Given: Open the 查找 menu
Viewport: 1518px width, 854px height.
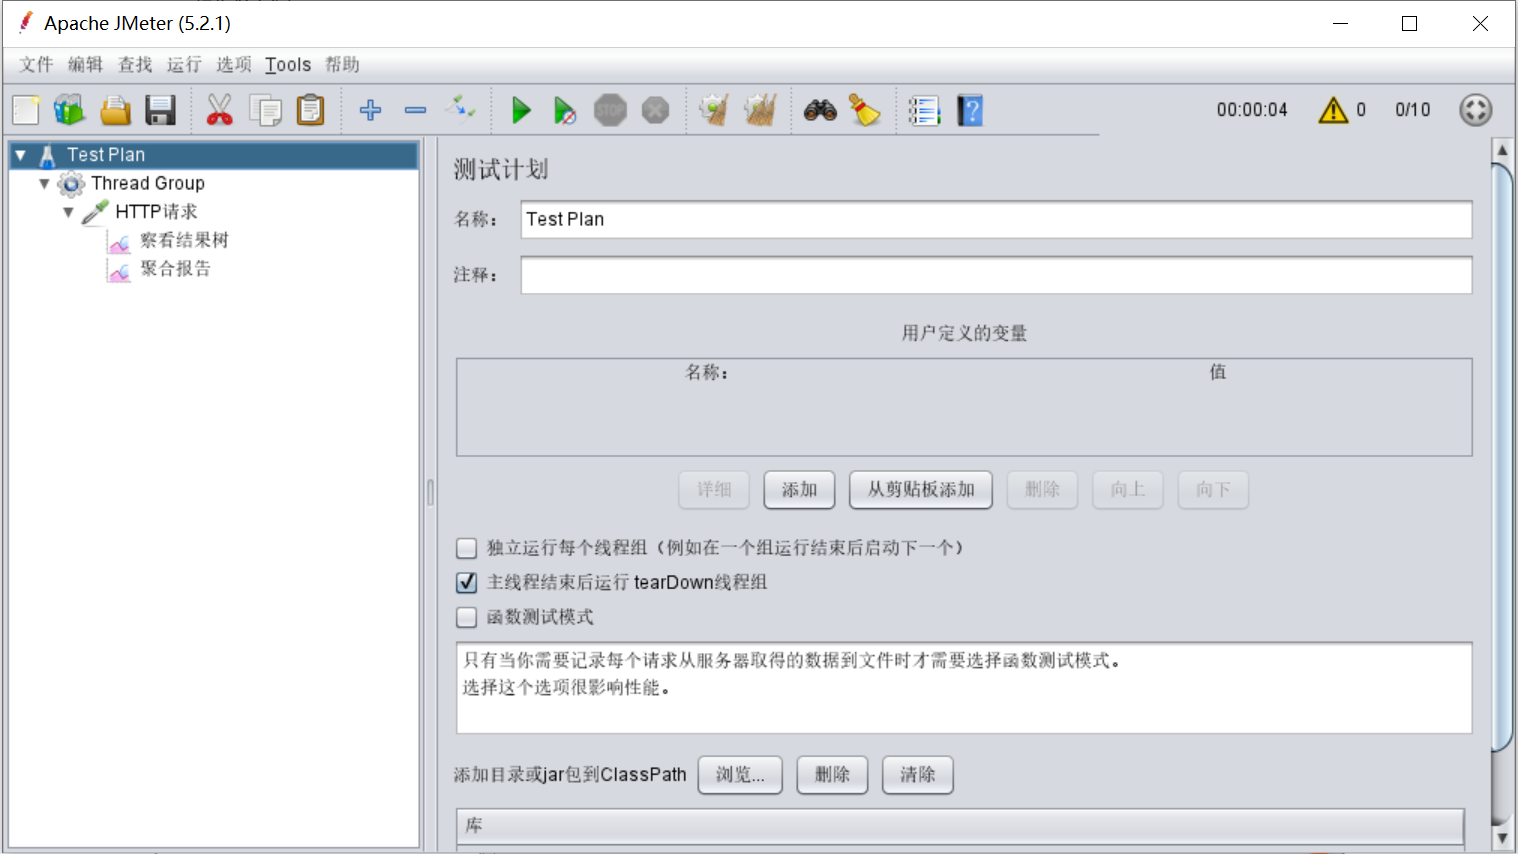Looking at the screenshot, I should pos(135,65).
